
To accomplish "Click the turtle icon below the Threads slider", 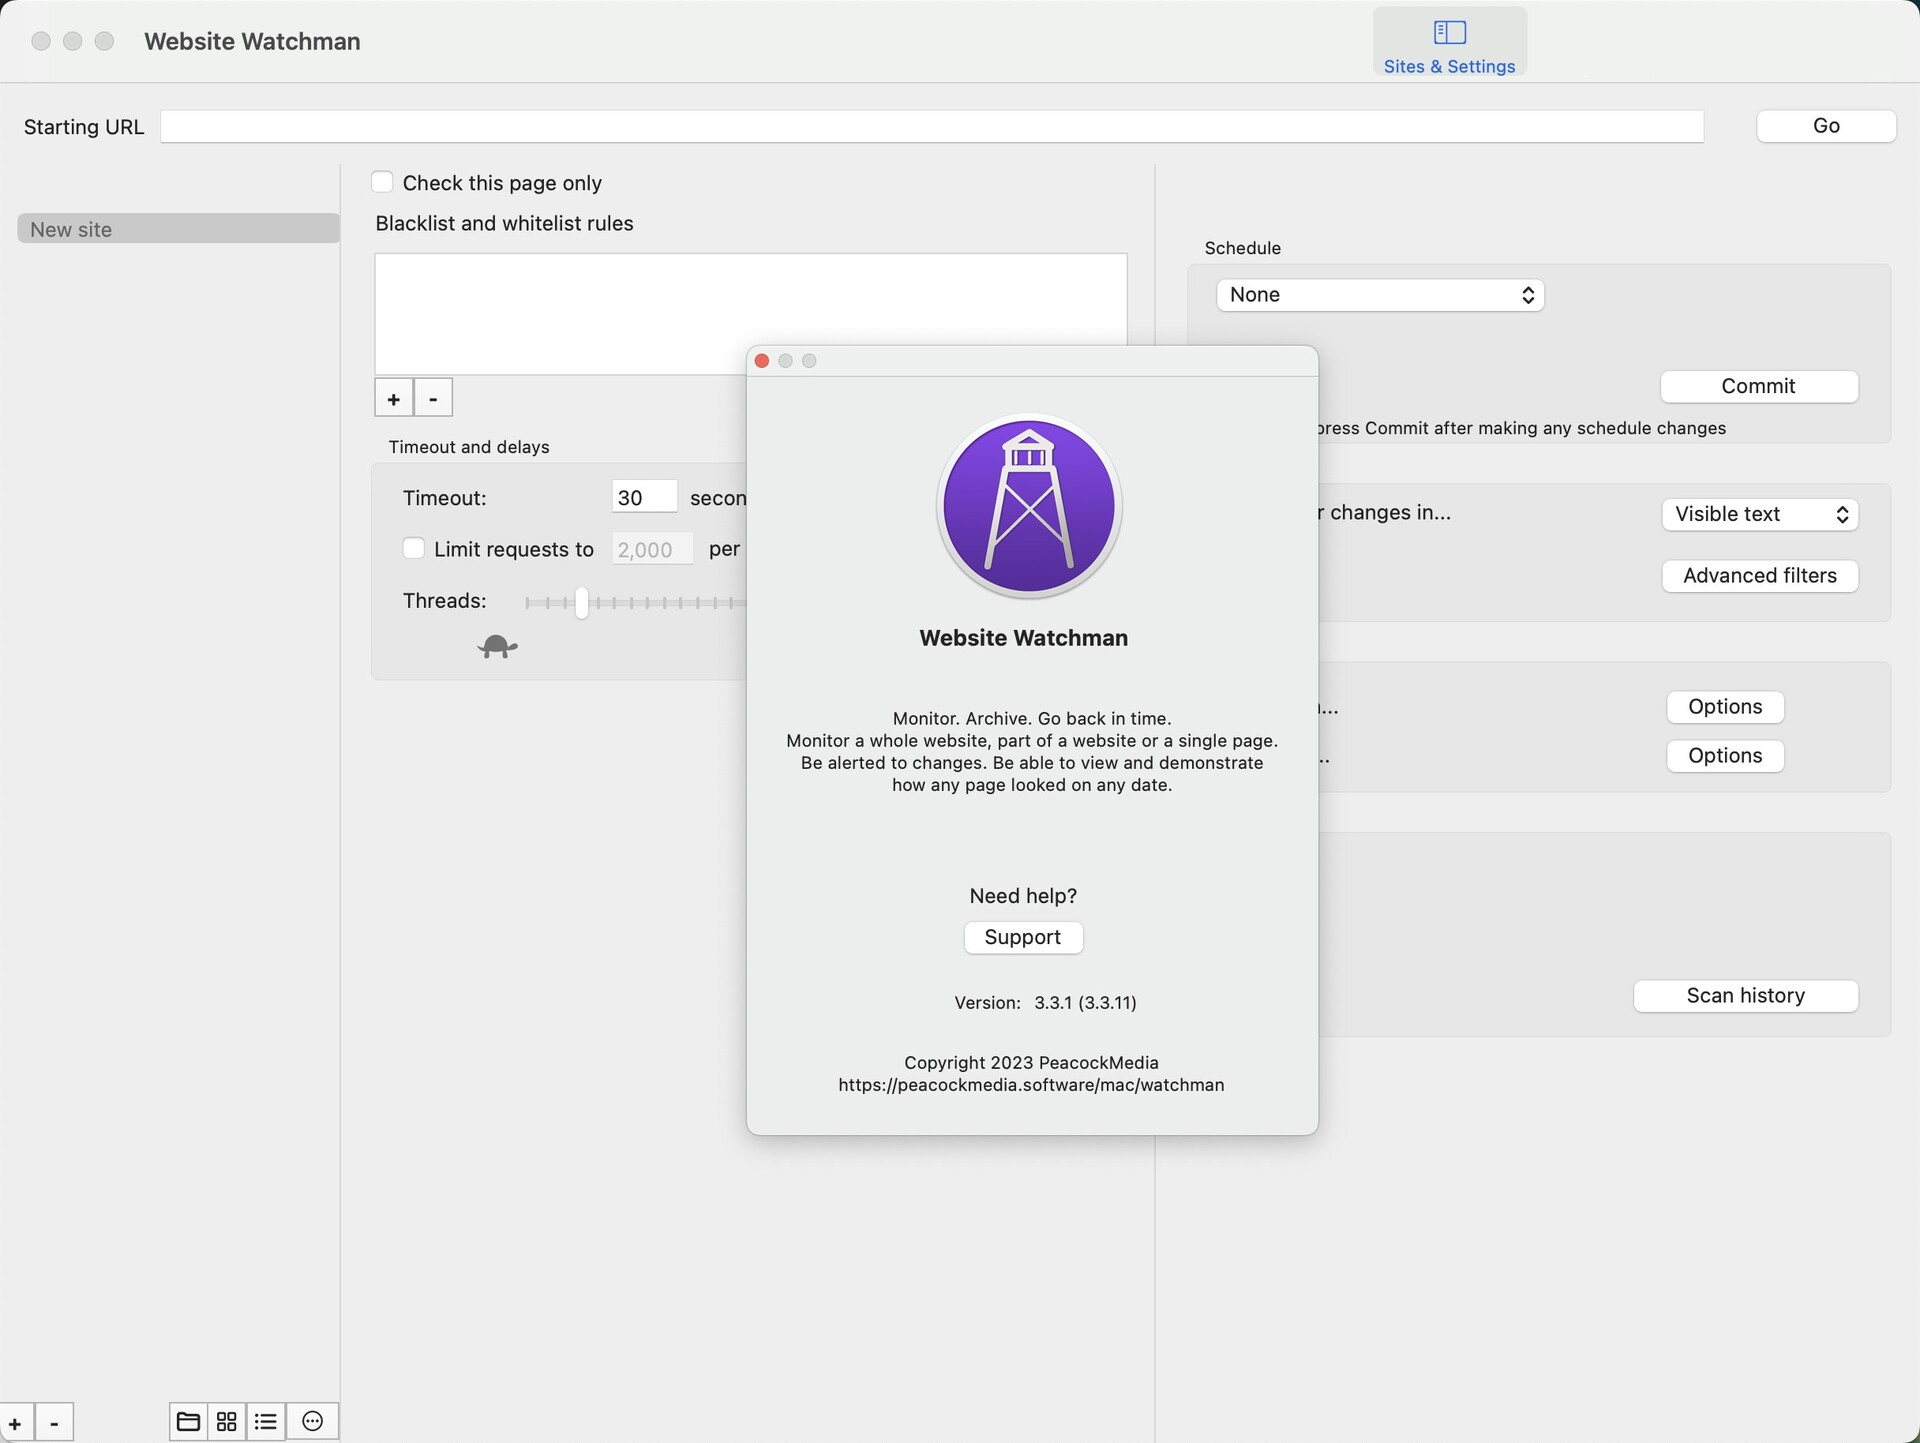I will (497, 646).
